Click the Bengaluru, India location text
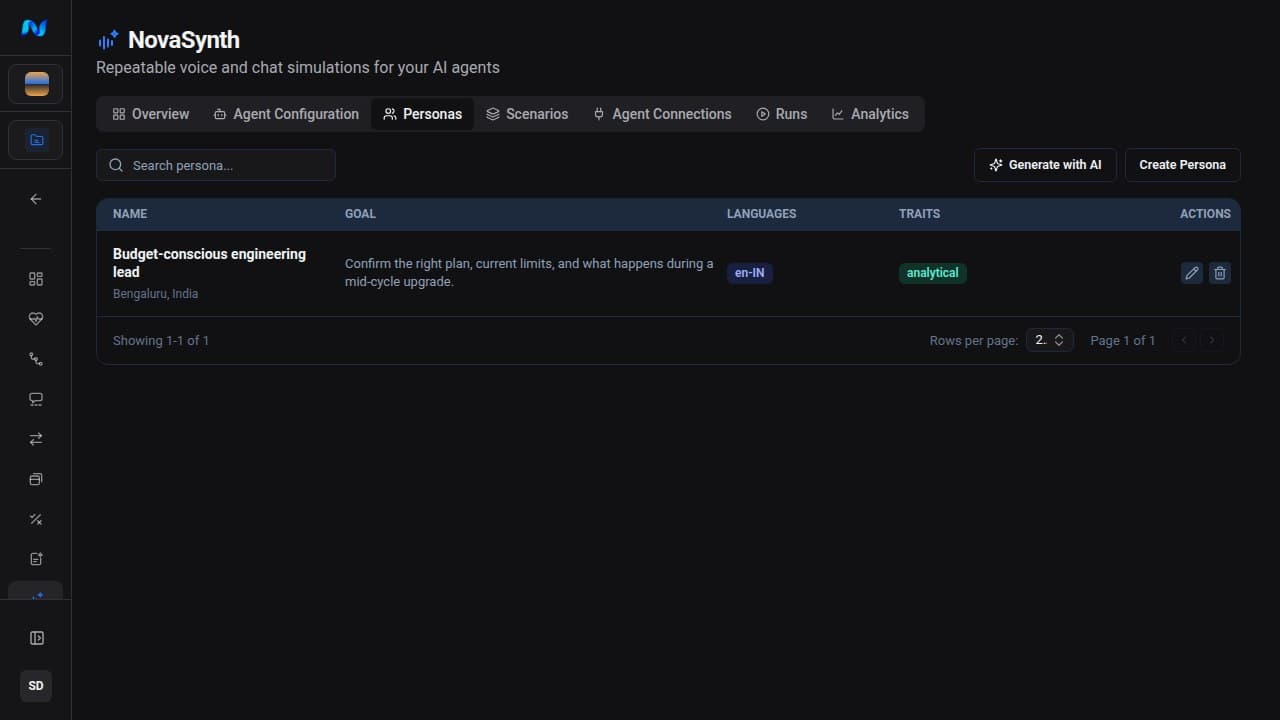The width and height of the screenshot is (1280, 720). (155, 294)
